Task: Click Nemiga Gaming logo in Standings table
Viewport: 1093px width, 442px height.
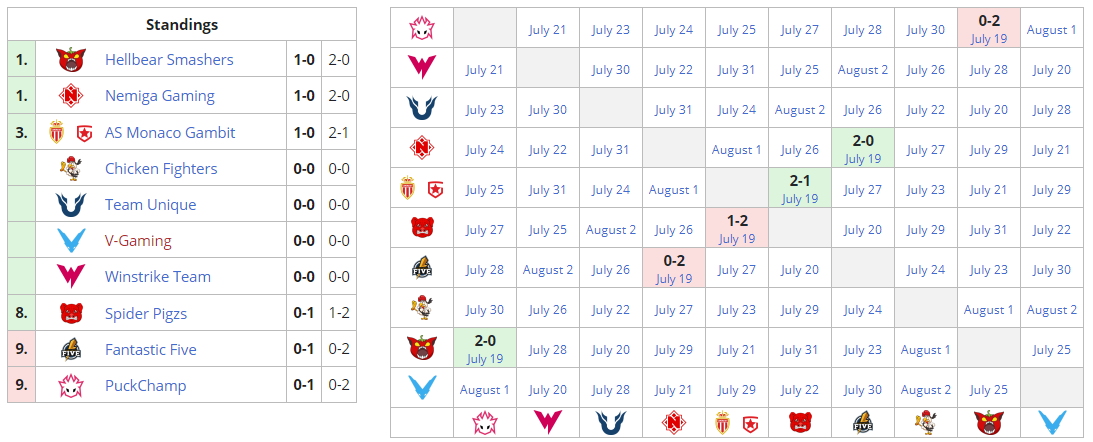Action: 70,96
